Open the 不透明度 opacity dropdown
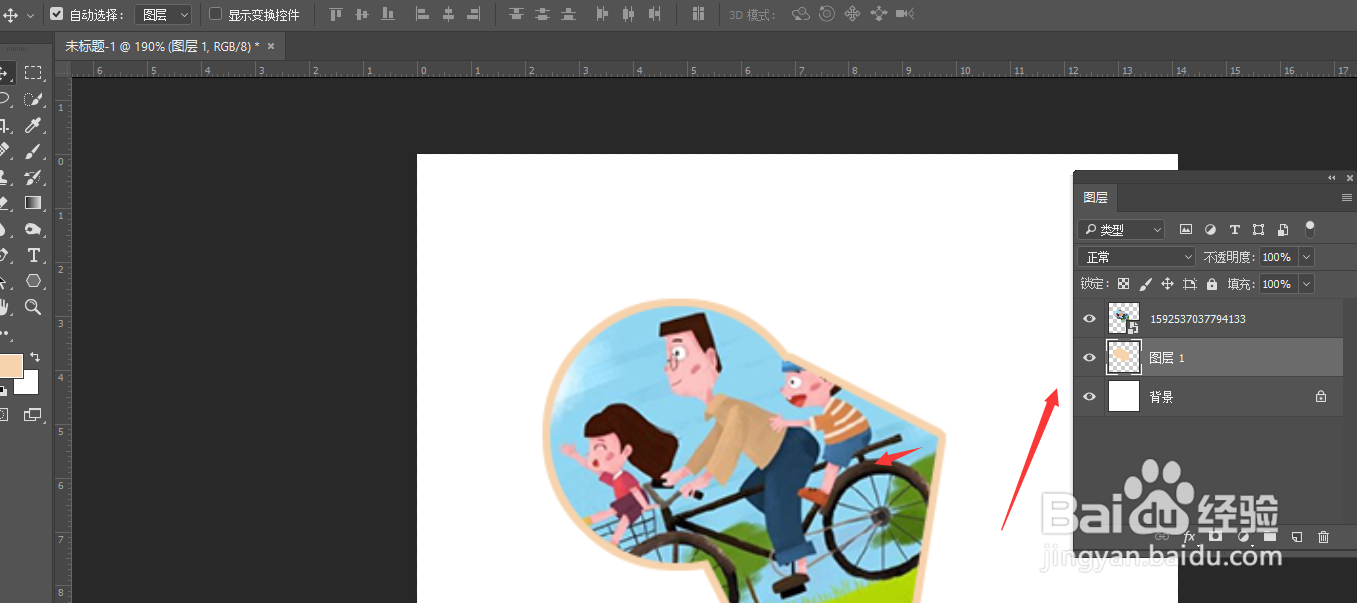This screenshot has height=603, width=1357. click(x=1305, y=257)
